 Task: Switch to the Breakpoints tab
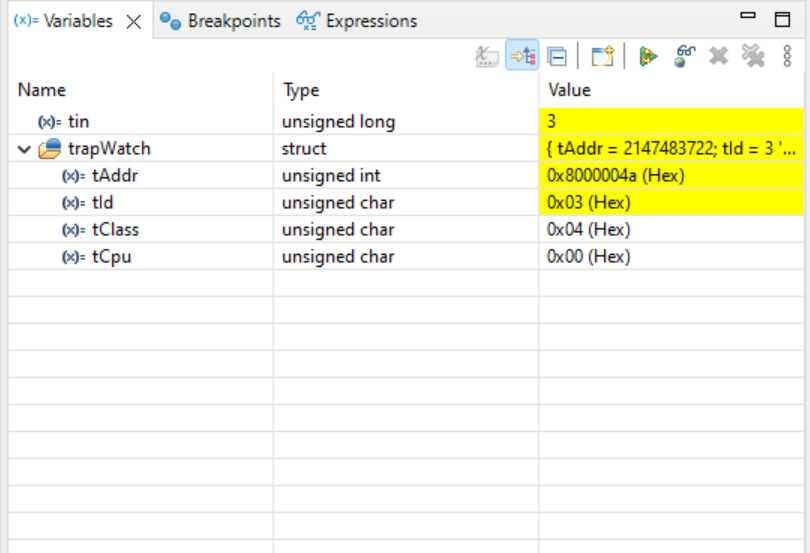coord(221,21)
